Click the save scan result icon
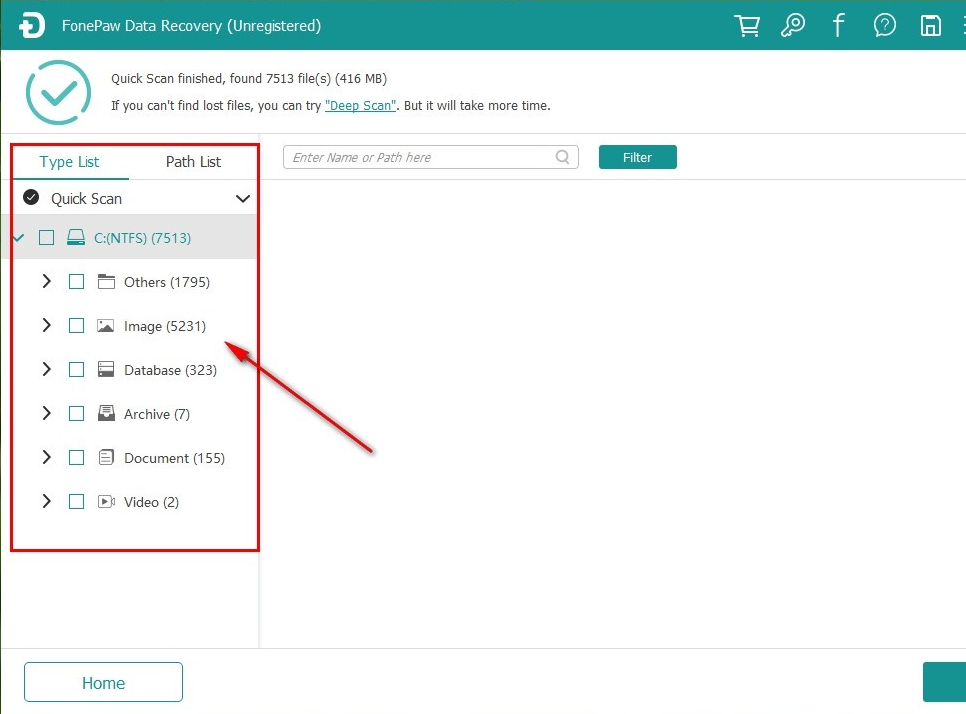 [930, 26]
